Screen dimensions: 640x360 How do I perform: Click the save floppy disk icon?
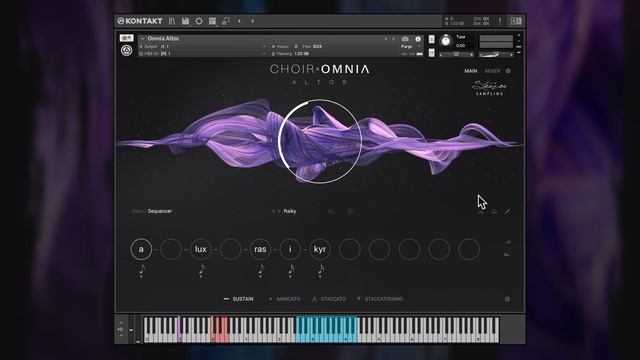click(x=185, y=21)
